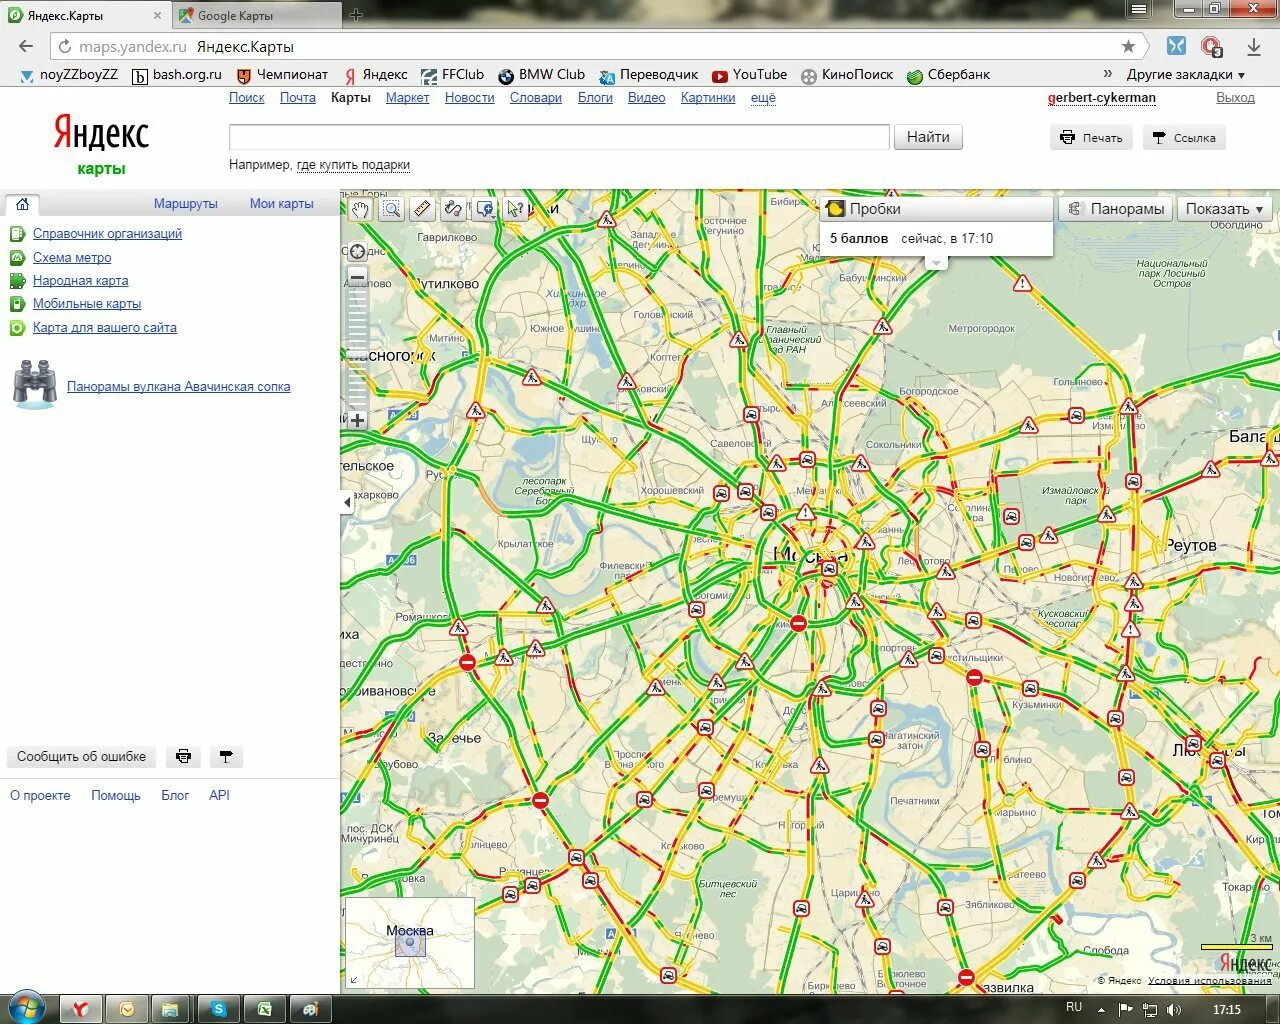Open the Новости service link
Image resolution: width=1280 pixels, height=1024 pixels.
tap(470, 98)
